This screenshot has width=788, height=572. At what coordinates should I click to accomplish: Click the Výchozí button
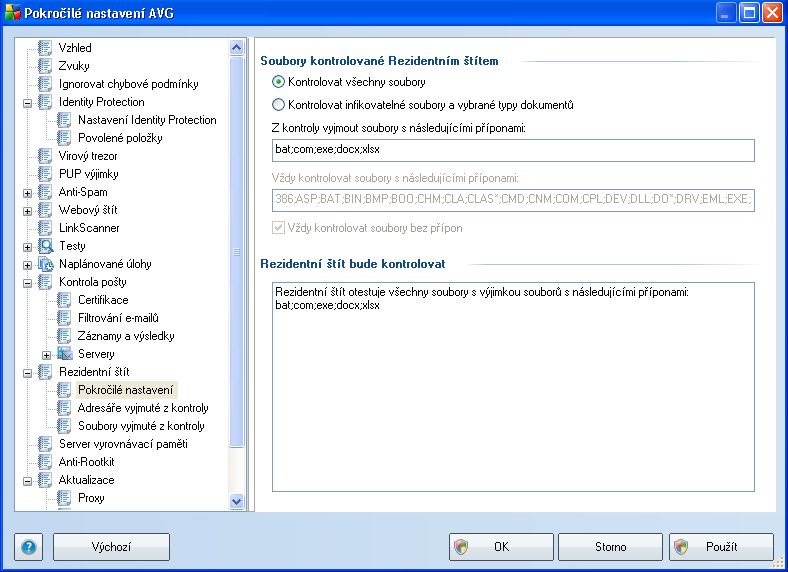[111, 547]
